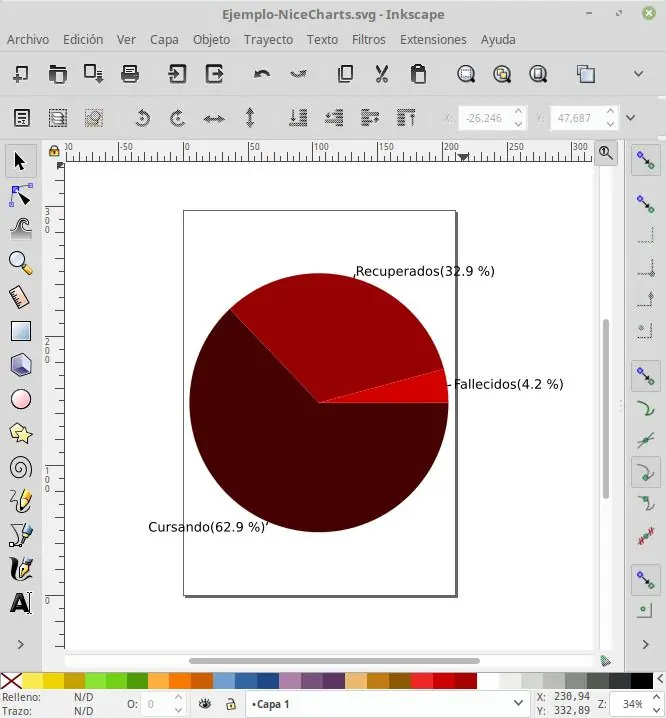
Task: Choose the Ellipse circle tool
Action: (x=21, y=399)
